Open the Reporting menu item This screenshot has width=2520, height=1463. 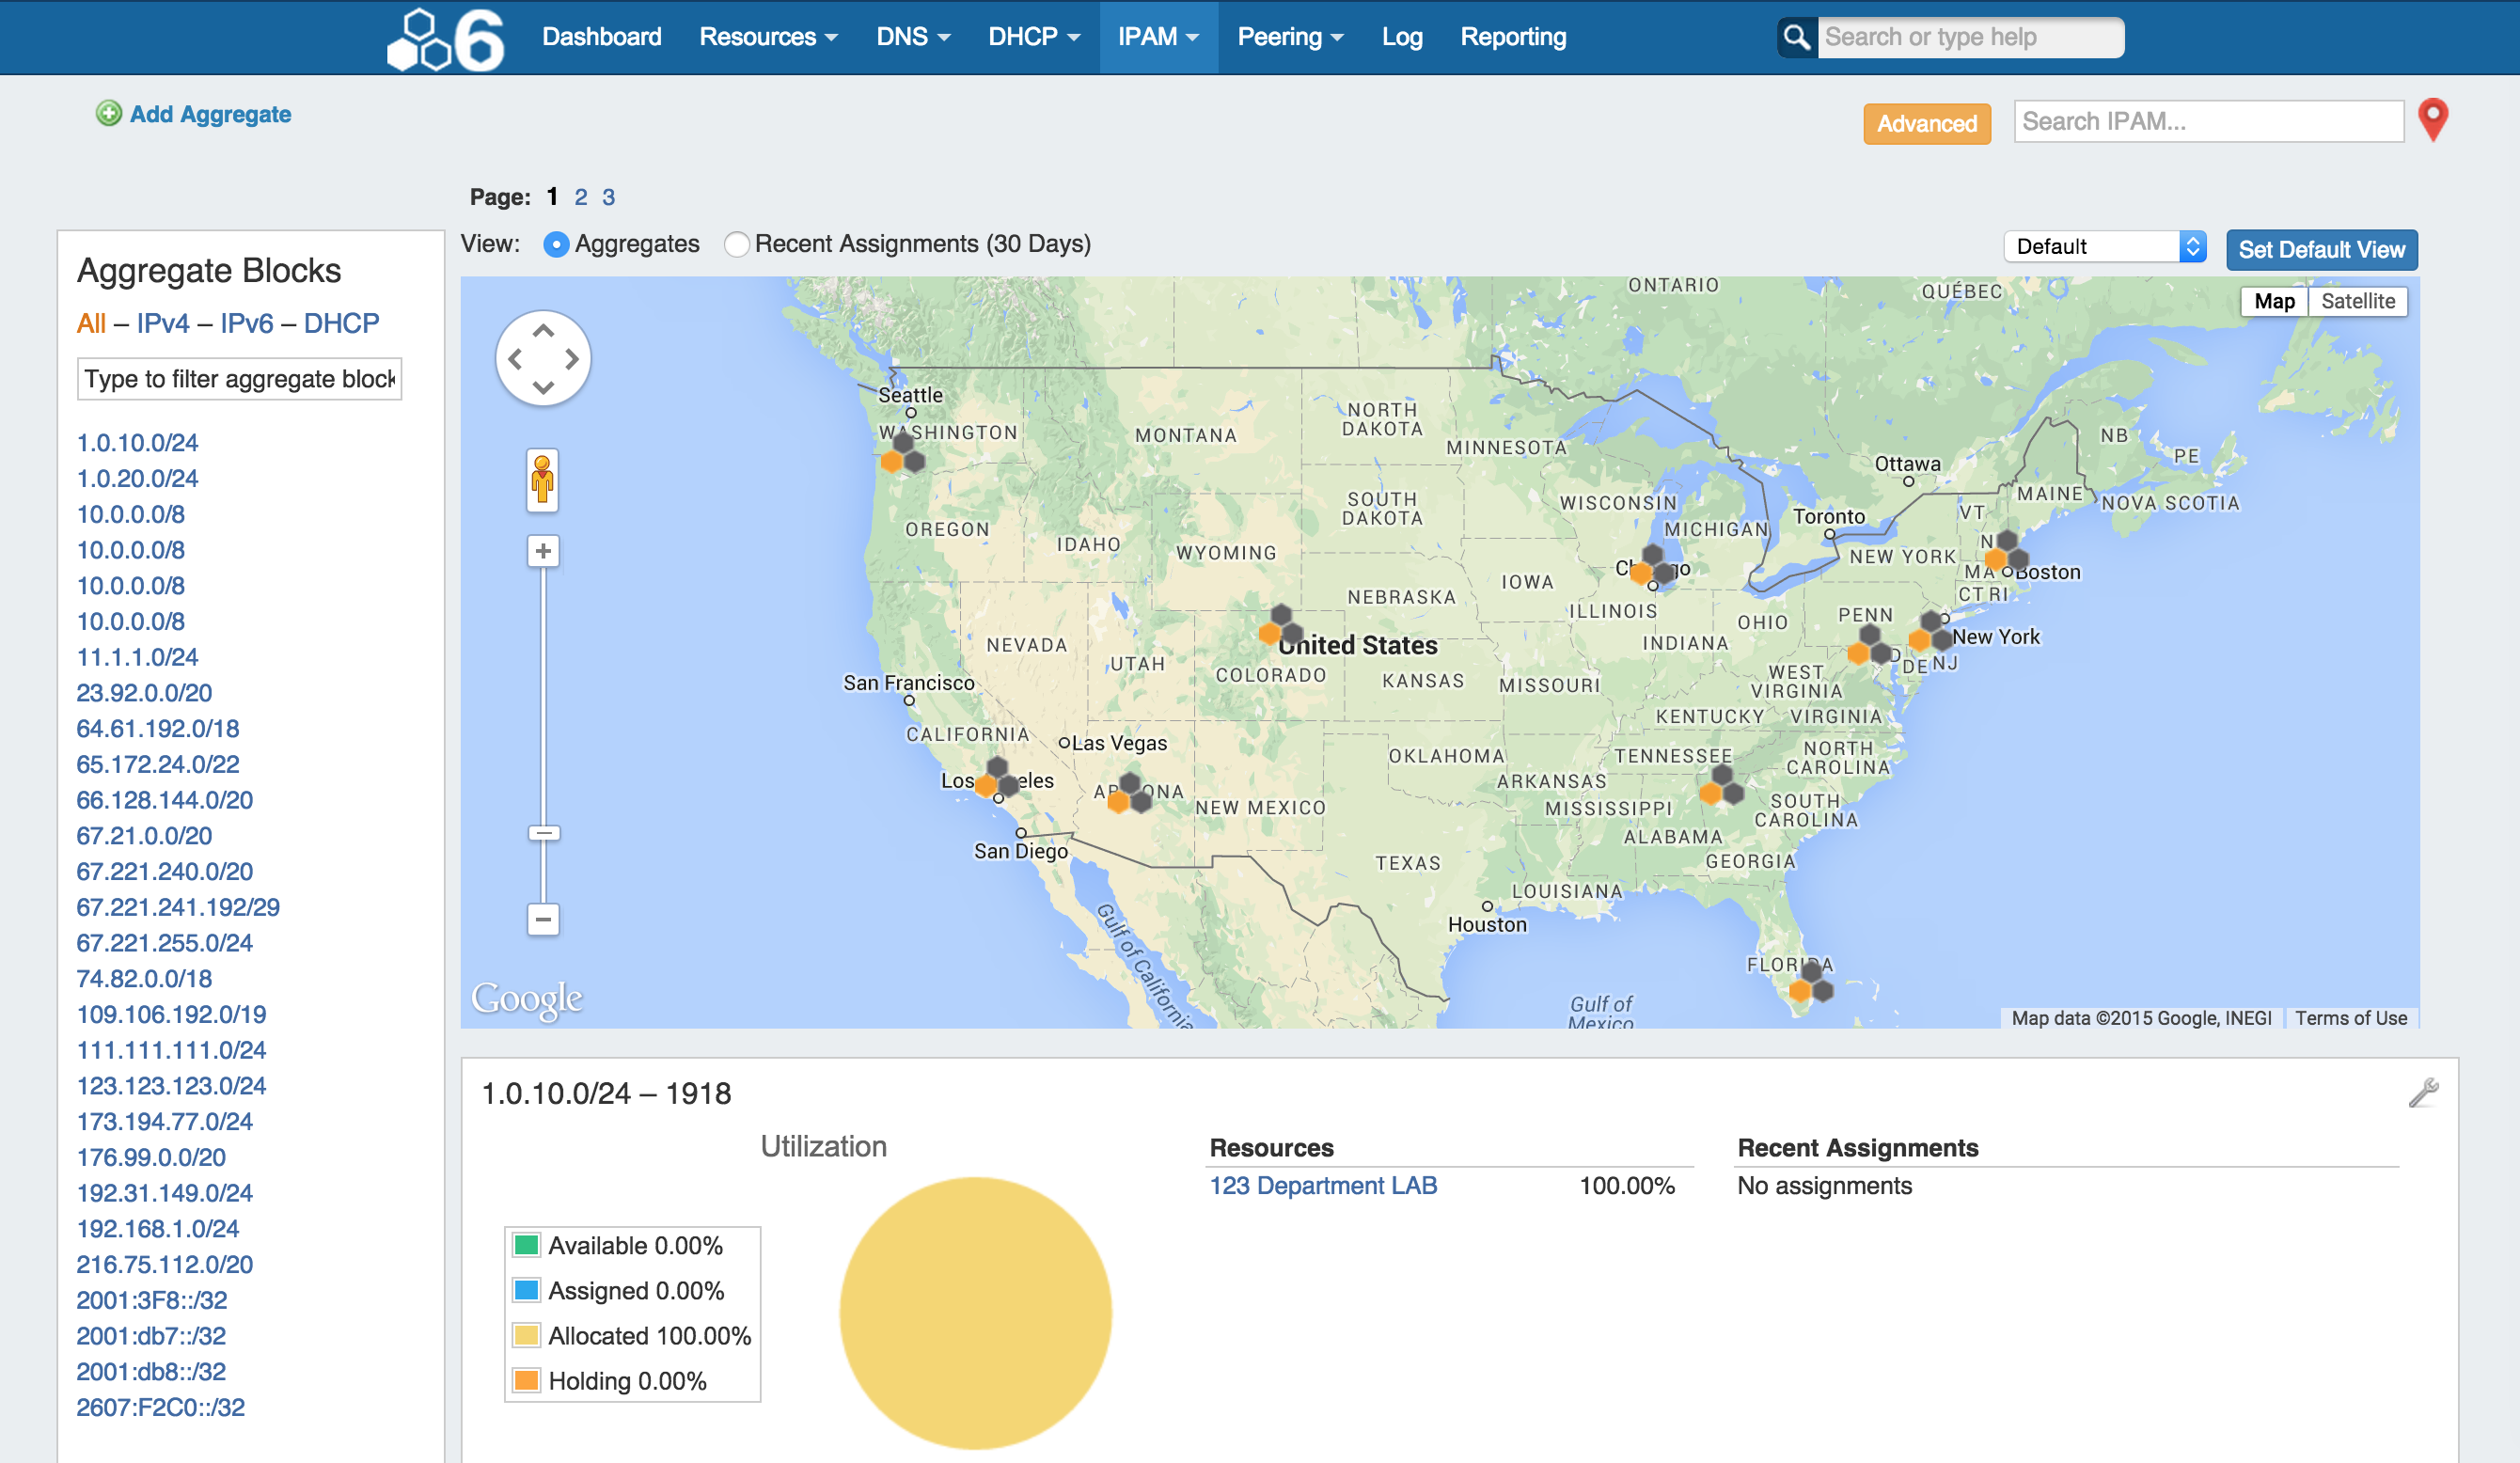pos(1512,37)
